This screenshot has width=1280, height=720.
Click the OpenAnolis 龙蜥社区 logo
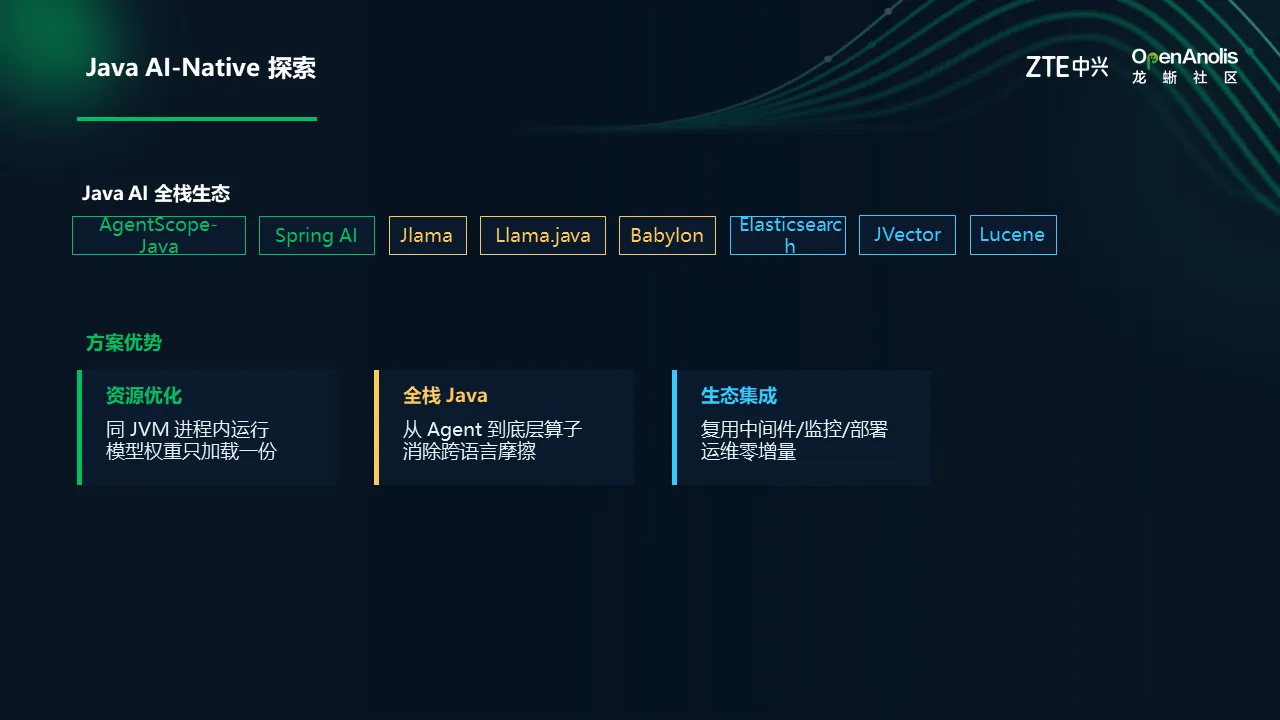pos(1185,66)
